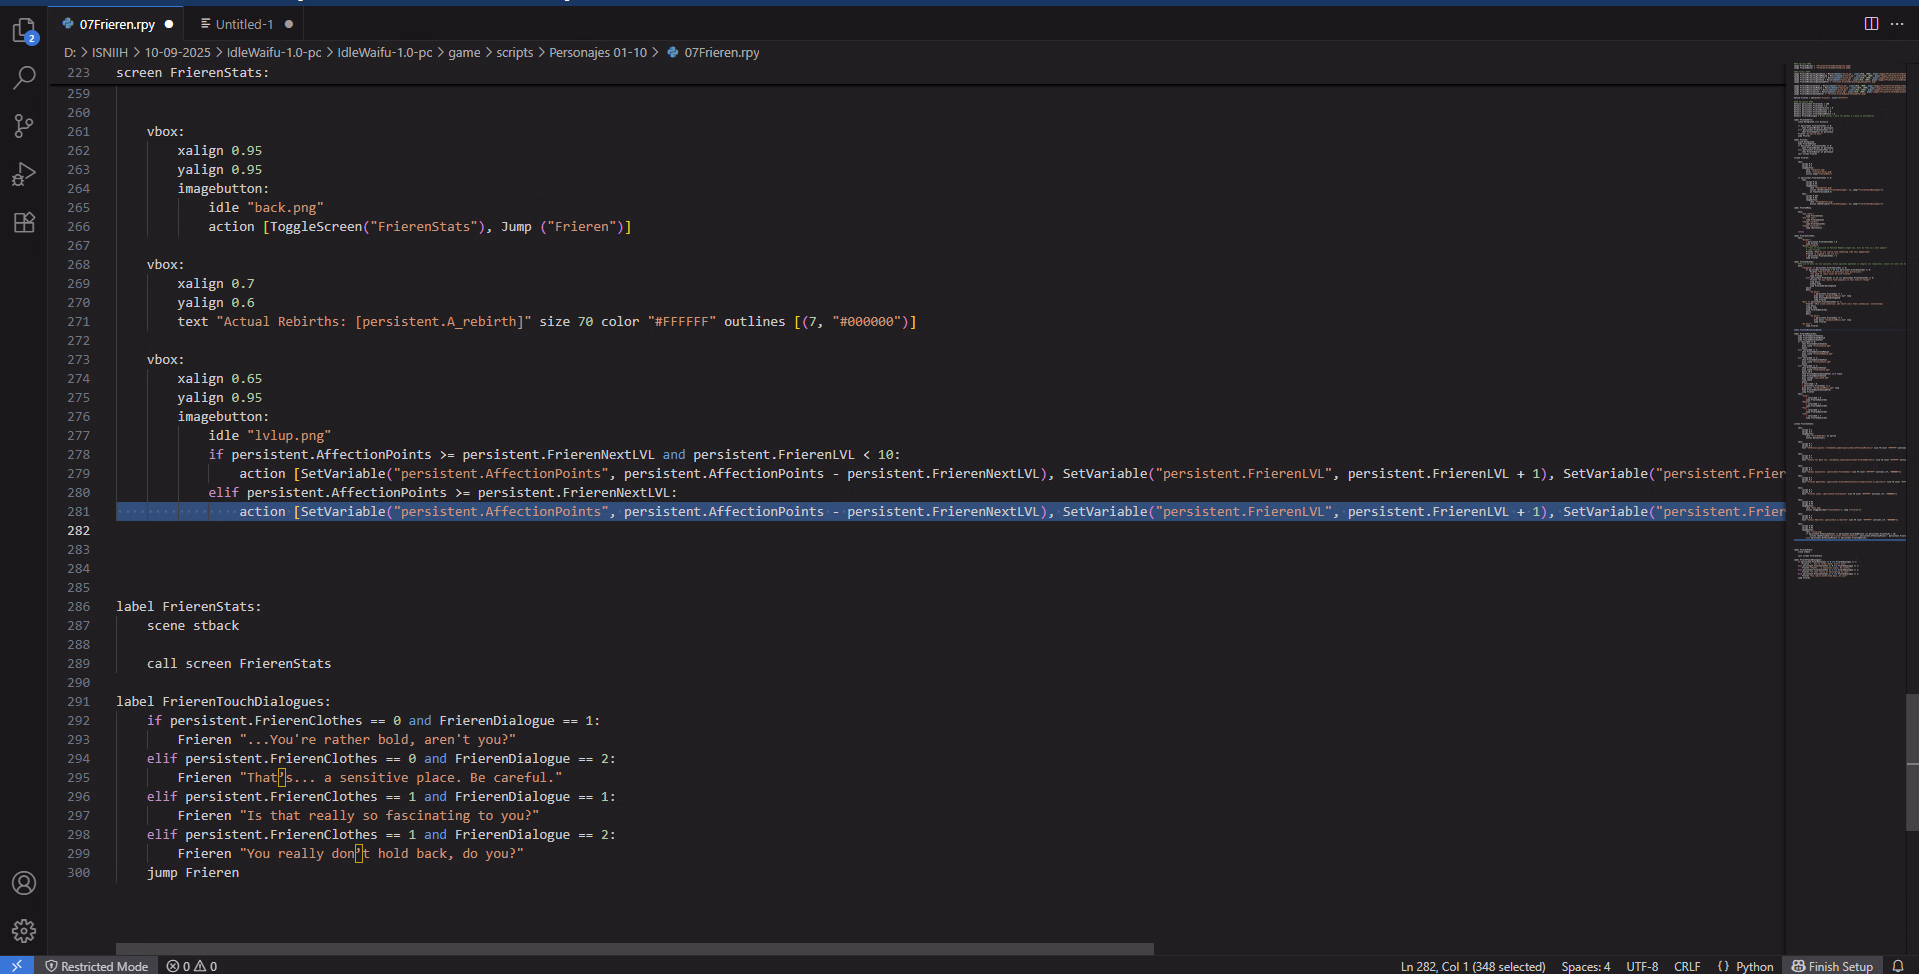1919x974 pixels.
Task: Select the 07Frieren.rpy tab
Action: tap(117, 24)
